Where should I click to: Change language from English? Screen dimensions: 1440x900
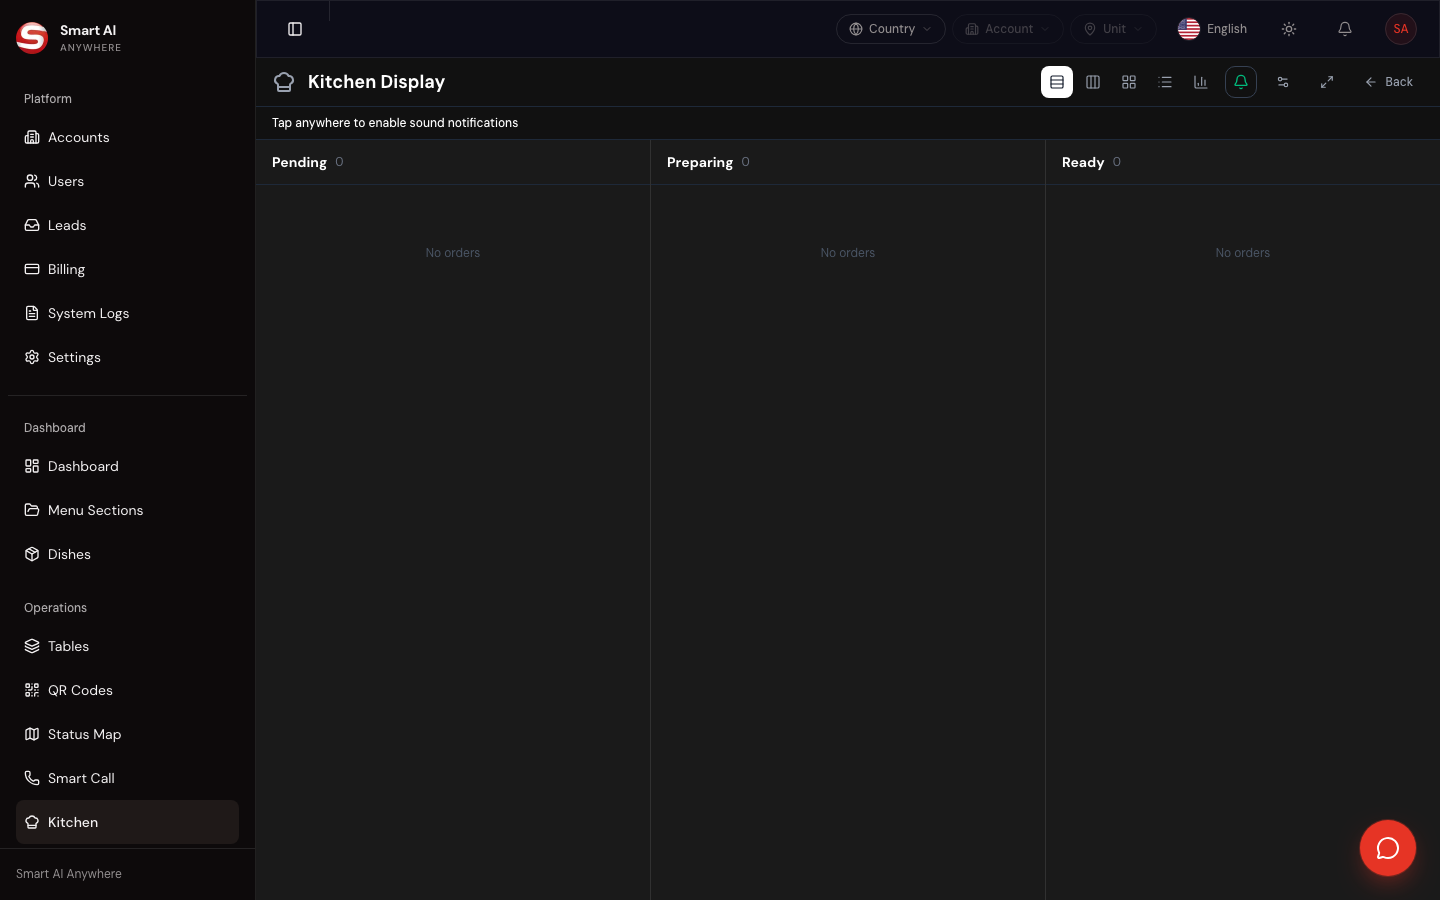click(1213, 29)
